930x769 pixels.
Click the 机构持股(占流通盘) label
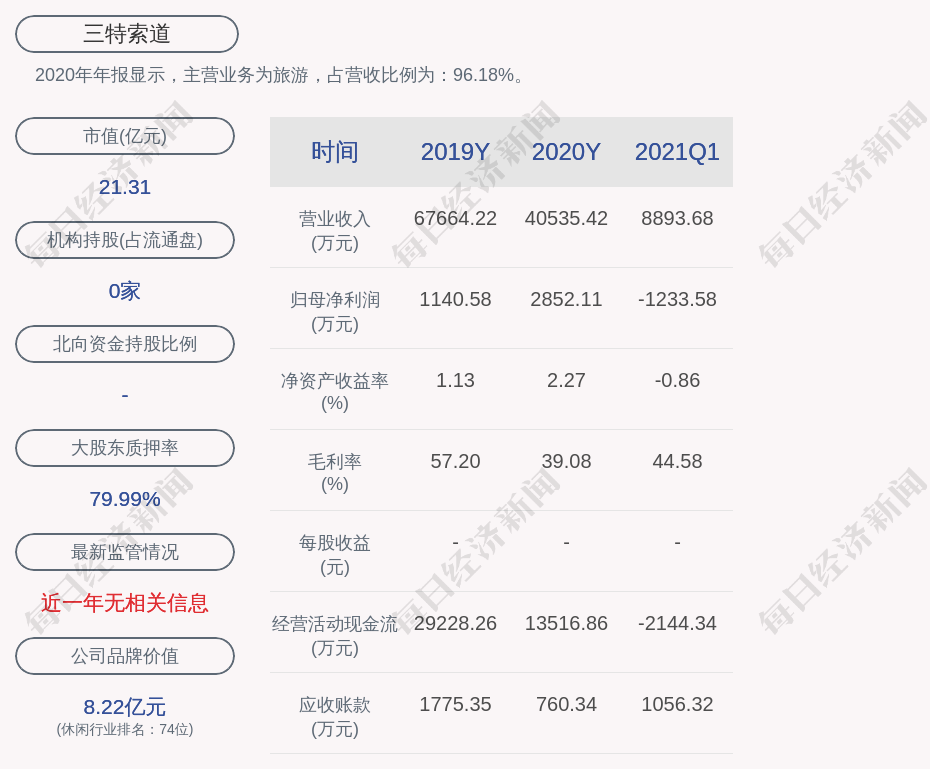[125, 240]
